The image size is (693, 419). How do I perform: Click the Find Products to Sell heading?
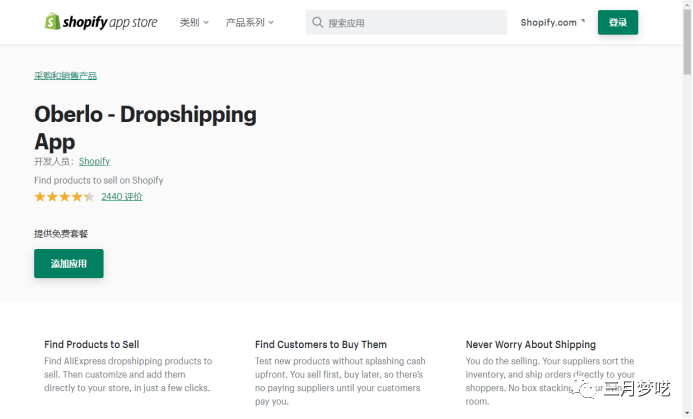(x=91, y=344)
